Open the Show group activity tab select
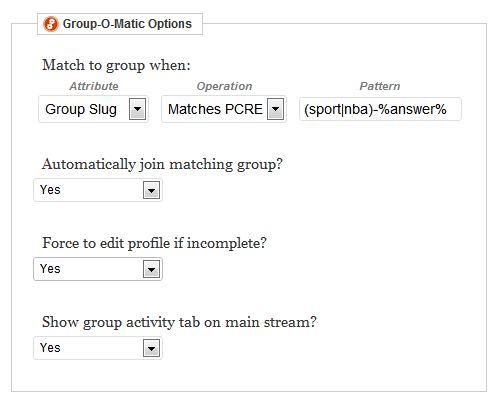Image resolution: width=498 pixels, height=405 pixels. [98, 348]
